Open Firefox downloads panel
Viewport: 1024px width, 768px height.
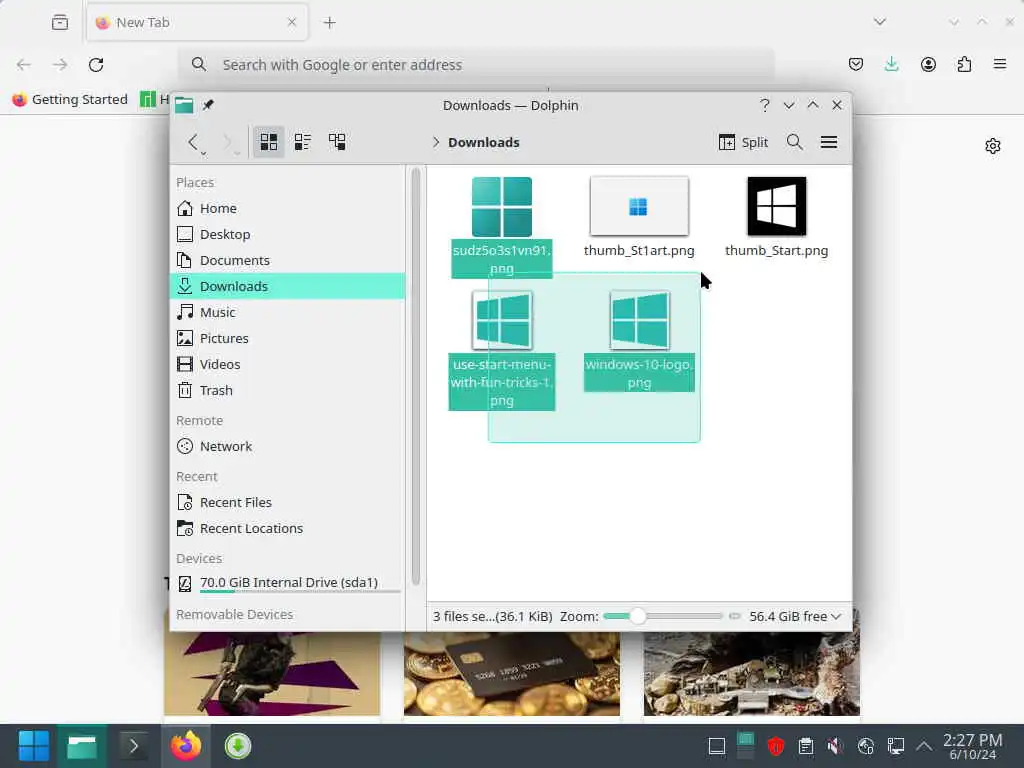[891, 64]
